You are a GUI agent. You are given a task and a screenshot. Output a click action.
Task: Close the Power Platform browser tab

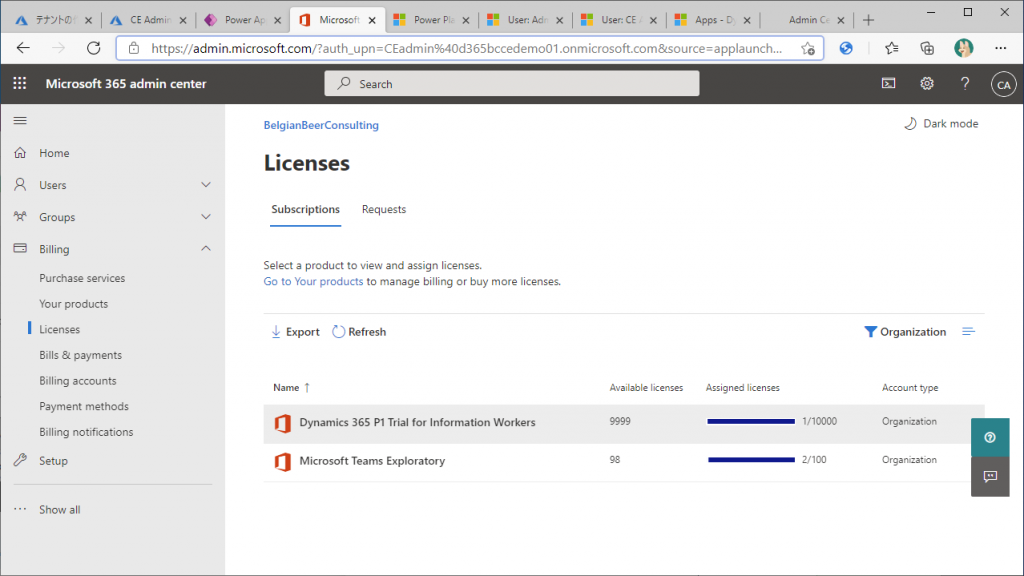pos(466,20)
